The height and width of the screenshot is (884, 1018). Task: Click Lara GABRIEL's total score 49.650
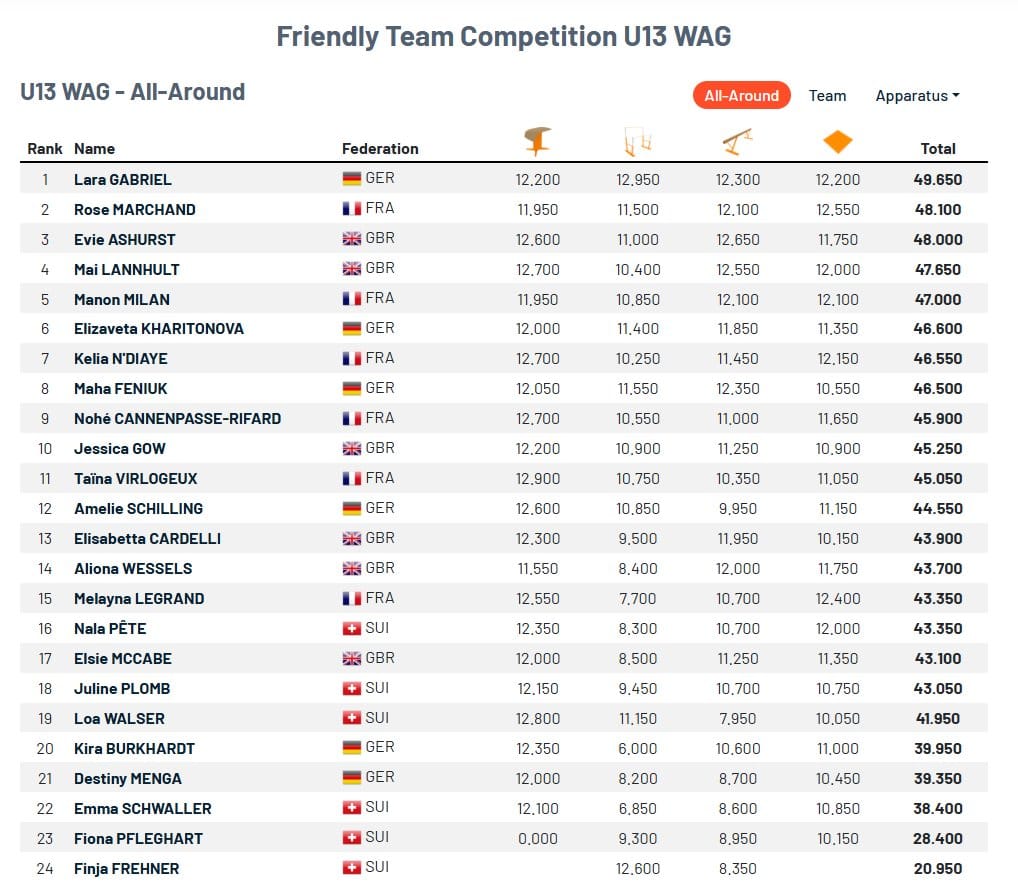(937, 180)
